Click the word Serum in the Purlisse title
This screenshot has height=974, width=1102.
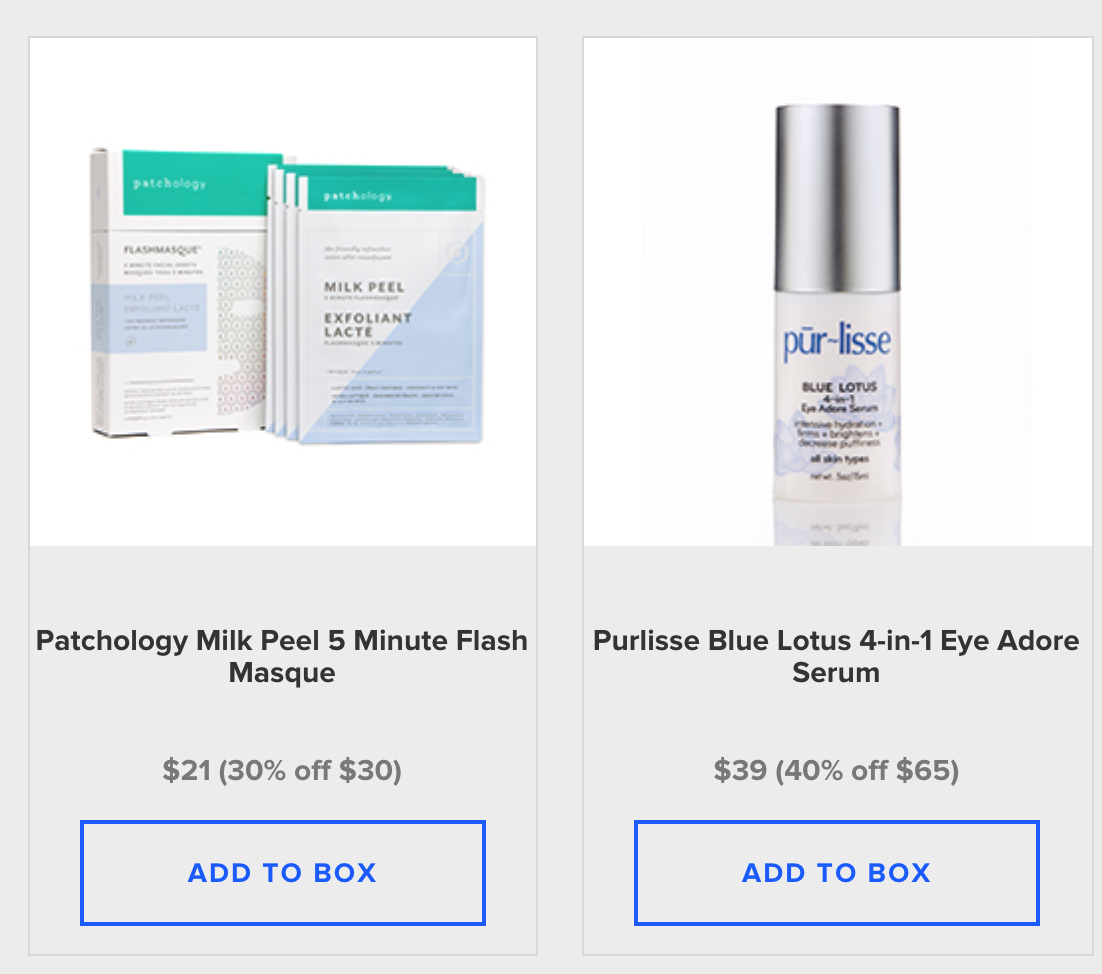[836, 673]
